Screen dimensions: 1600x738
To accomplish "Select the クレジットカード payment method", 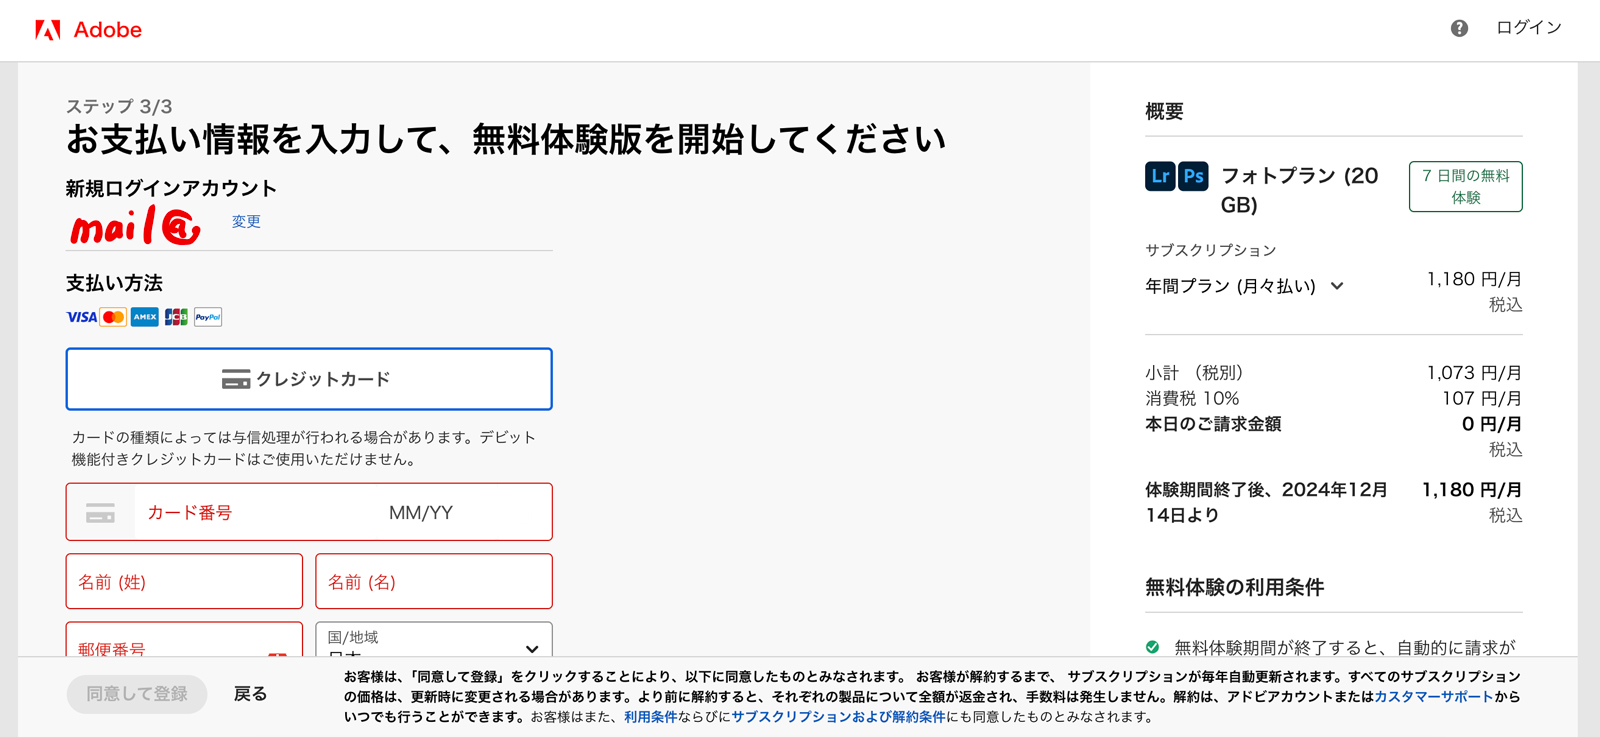I will click(x=309, y=379).
